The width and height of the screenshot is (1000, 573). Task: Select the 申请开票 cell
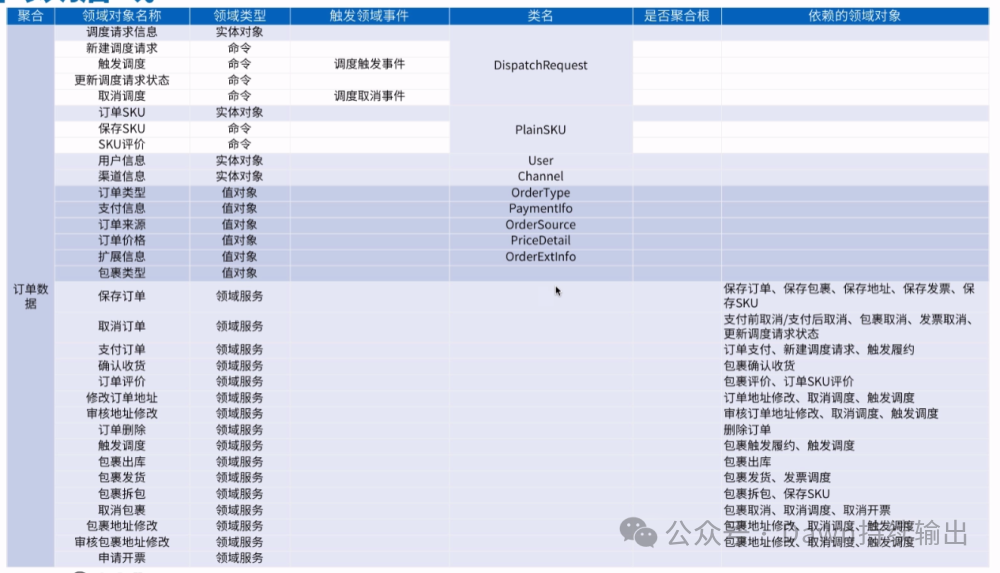(x=122, y=558)
